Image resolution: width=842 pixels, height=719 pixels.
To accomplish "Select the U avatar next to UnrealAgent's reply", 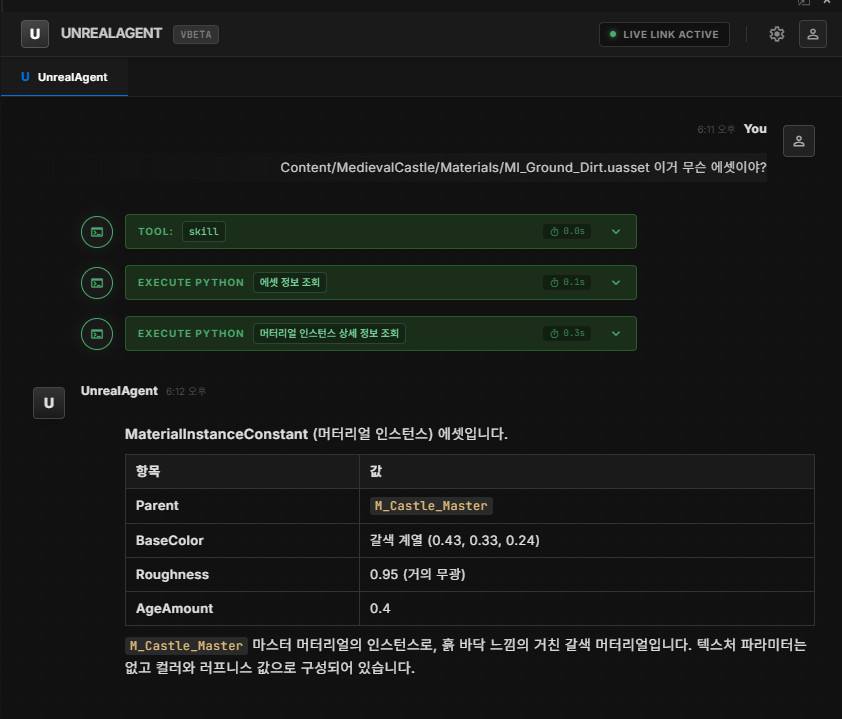I will pyautogui.click(x=48, y=403).
